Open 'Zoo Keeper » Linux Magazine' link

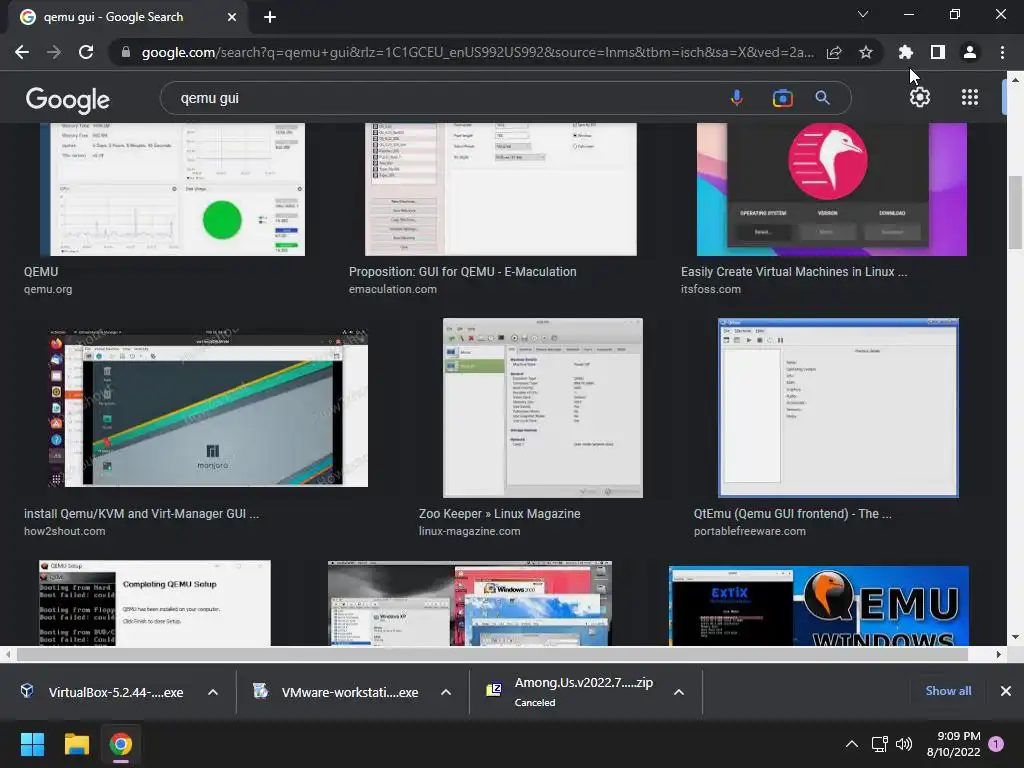pyautogui.click(x=500, y=514)
